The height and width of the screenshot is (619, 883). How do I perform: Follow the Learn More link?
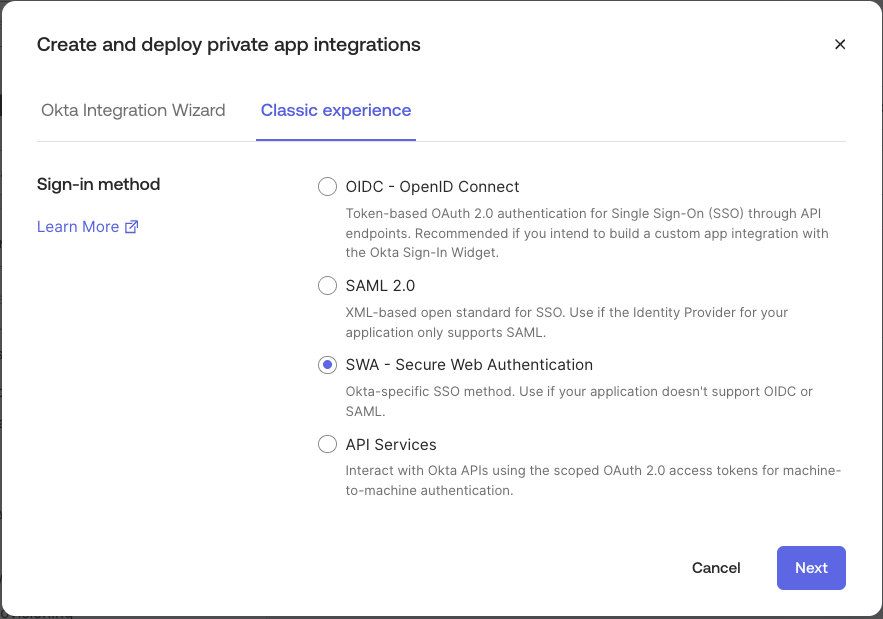pyautogui.click(x=78, y=226)
